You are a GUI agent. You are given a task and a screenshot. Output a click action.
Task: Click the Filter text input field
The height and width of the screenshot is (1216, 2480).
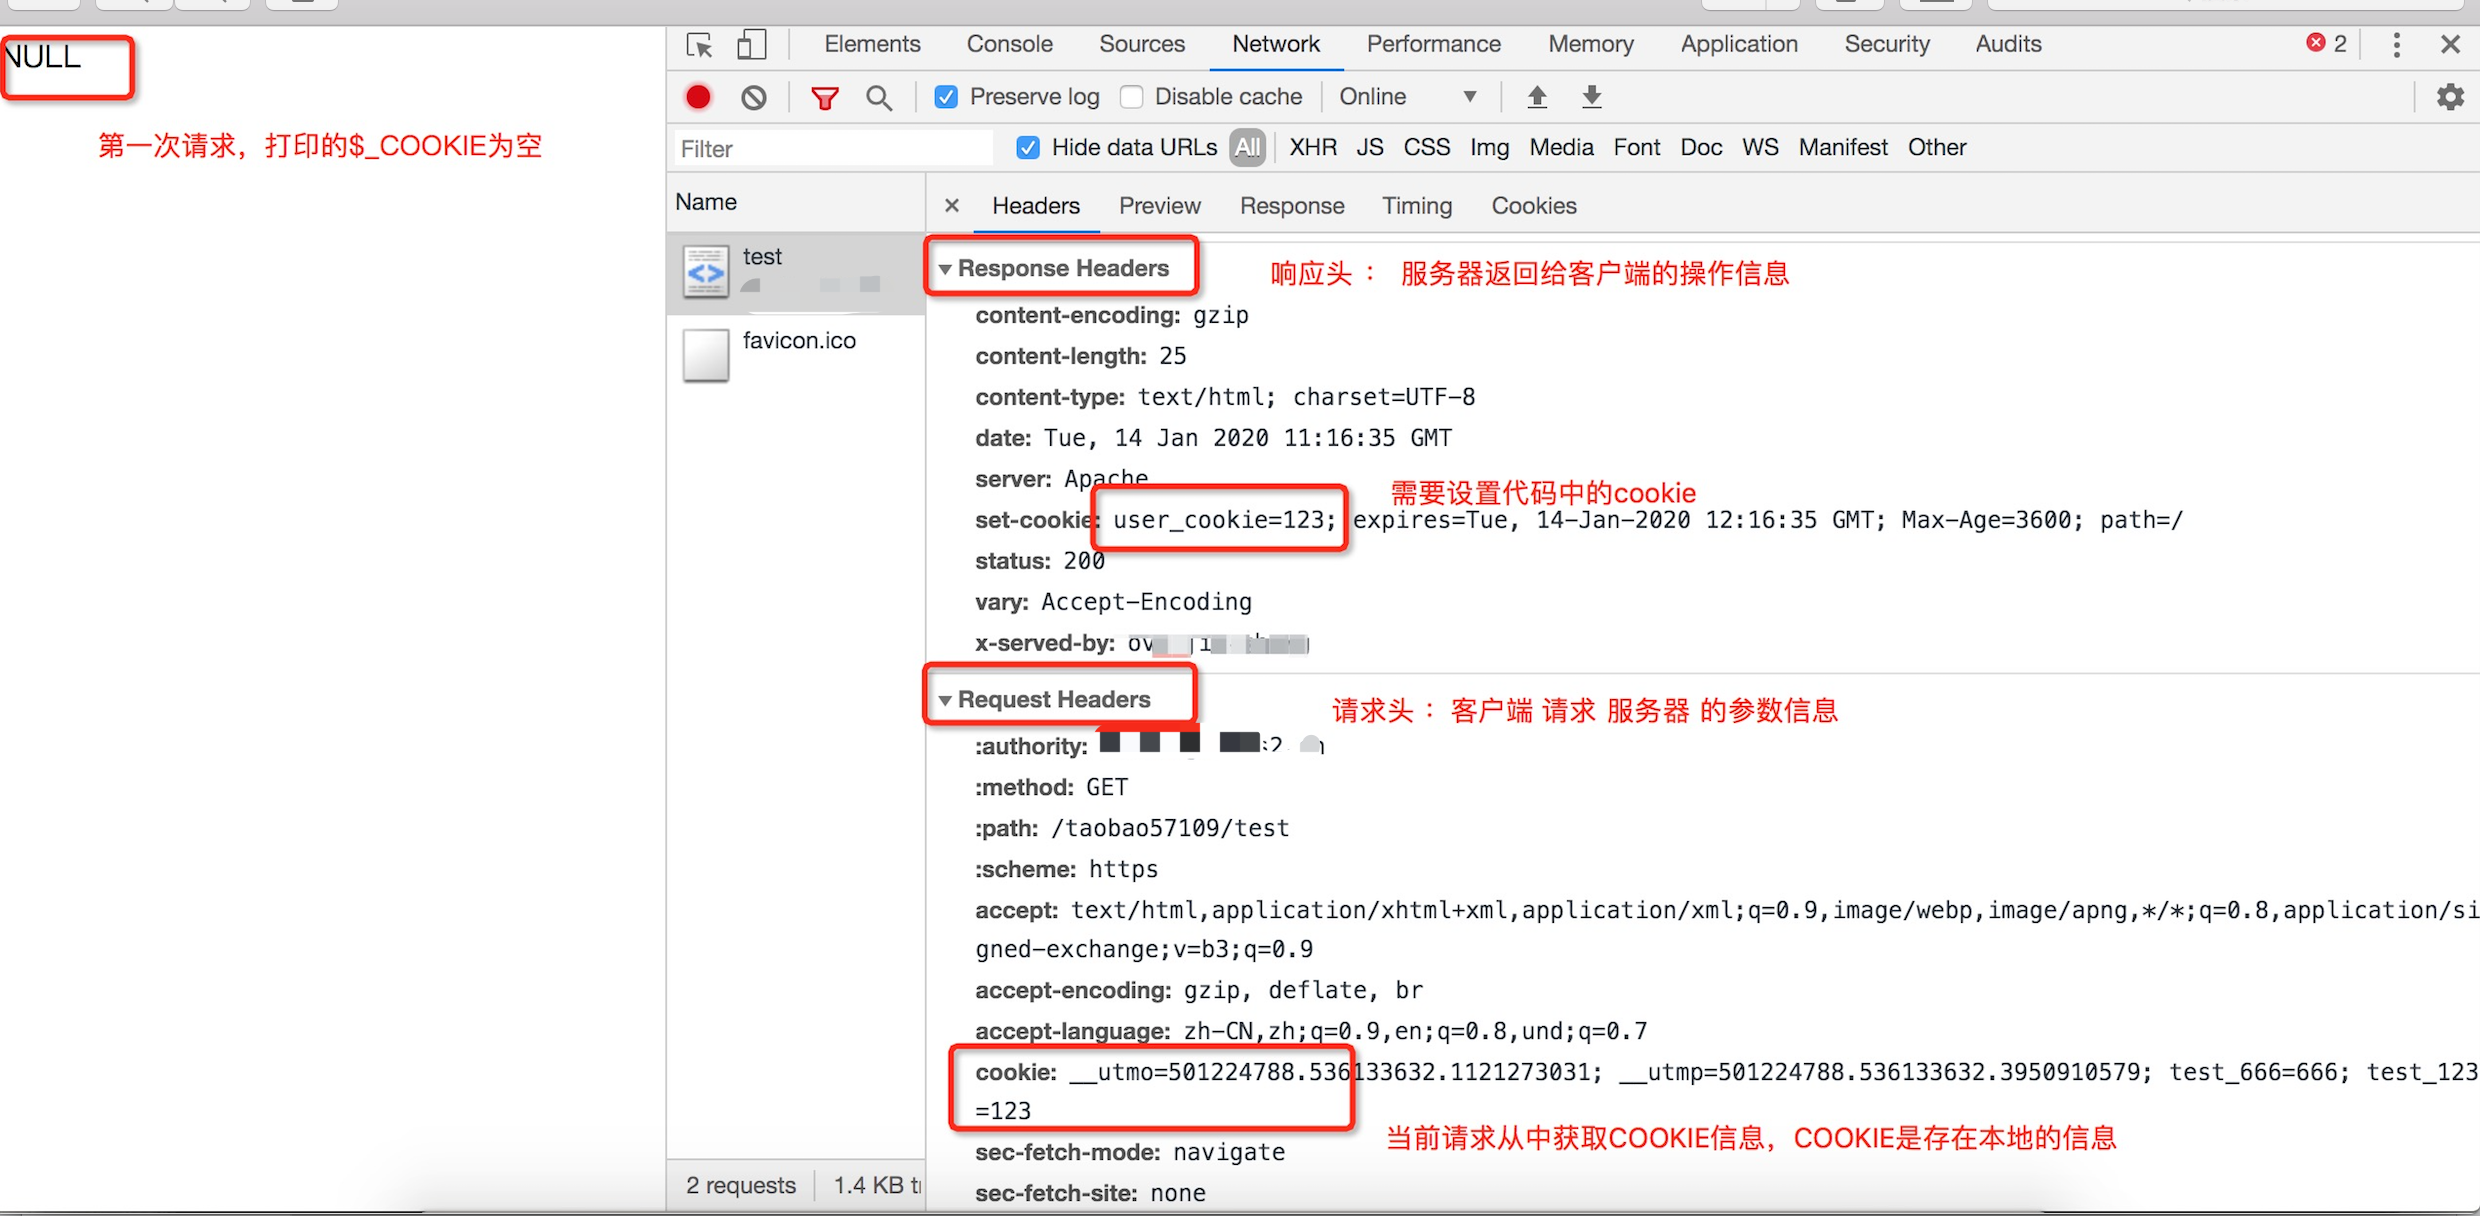click(832, 149)
